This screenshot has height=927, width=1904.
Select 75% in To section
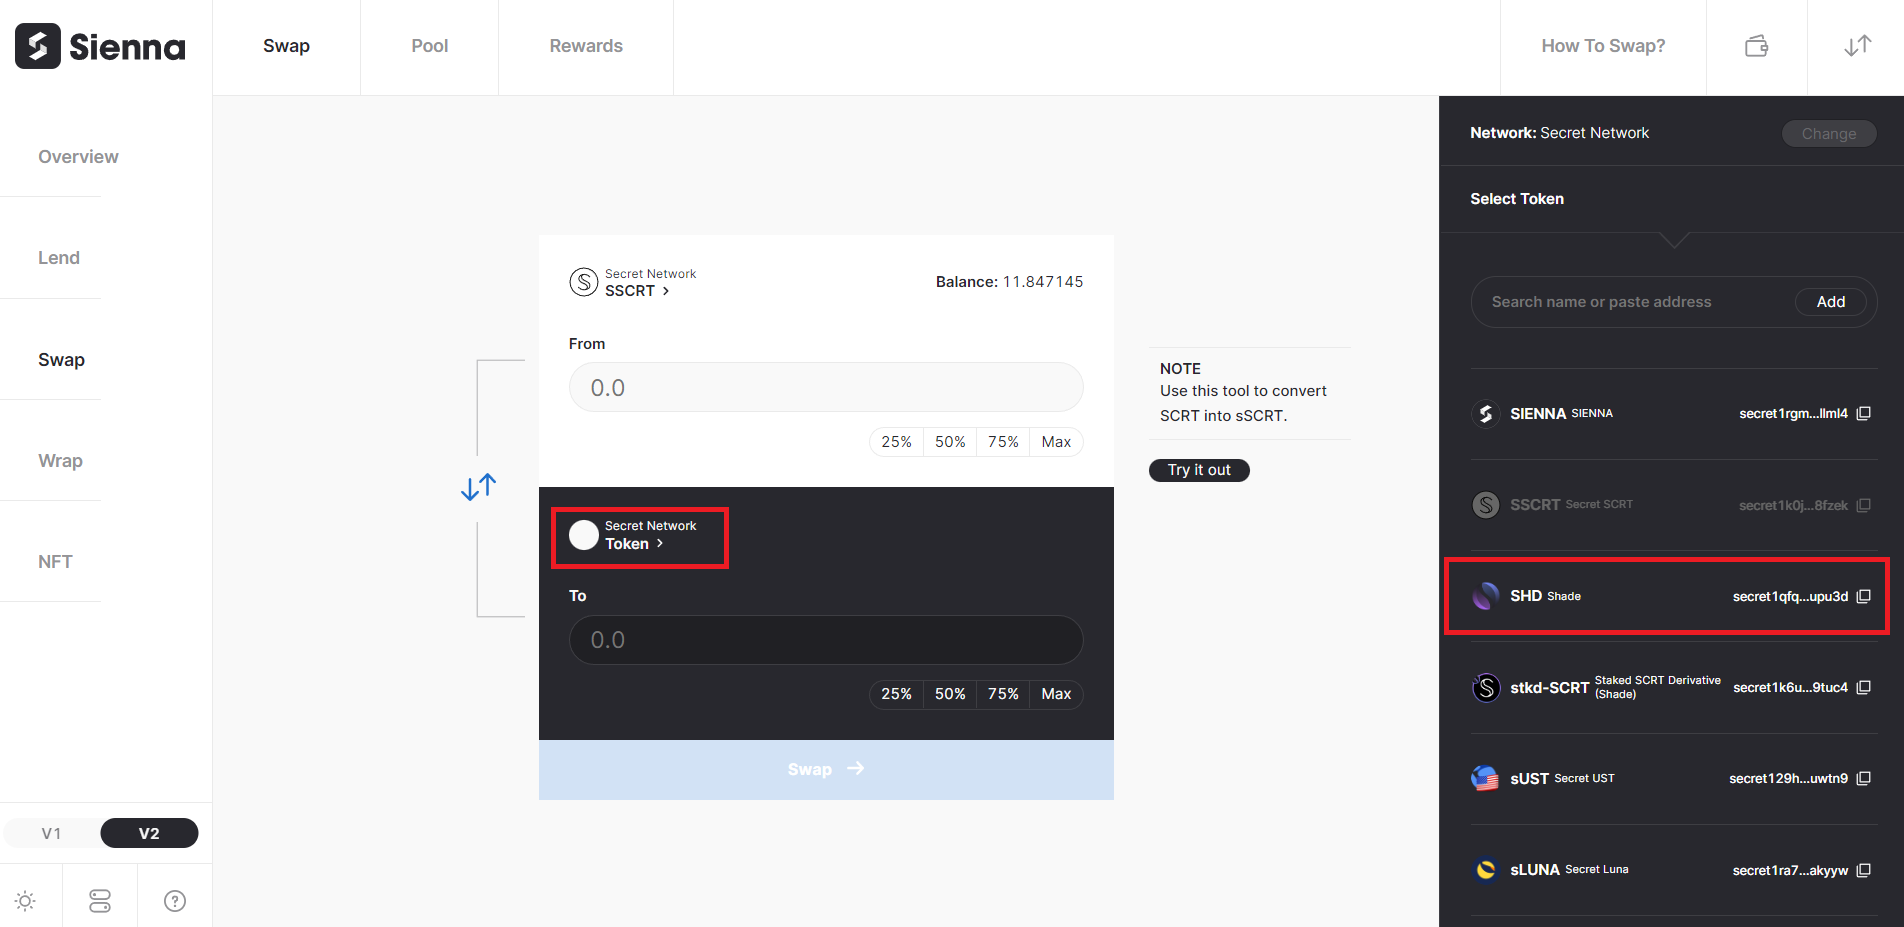pos(1003,694)
